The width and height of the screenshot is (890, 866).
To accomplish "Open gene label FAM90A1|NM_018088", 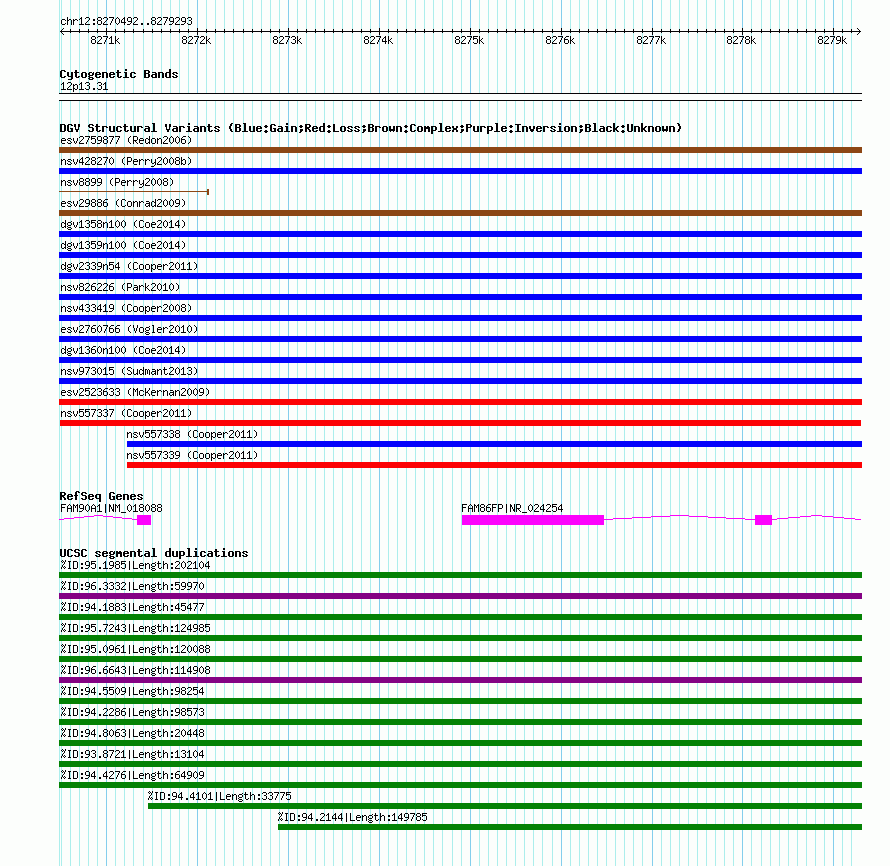I will (x=111, y=508).
